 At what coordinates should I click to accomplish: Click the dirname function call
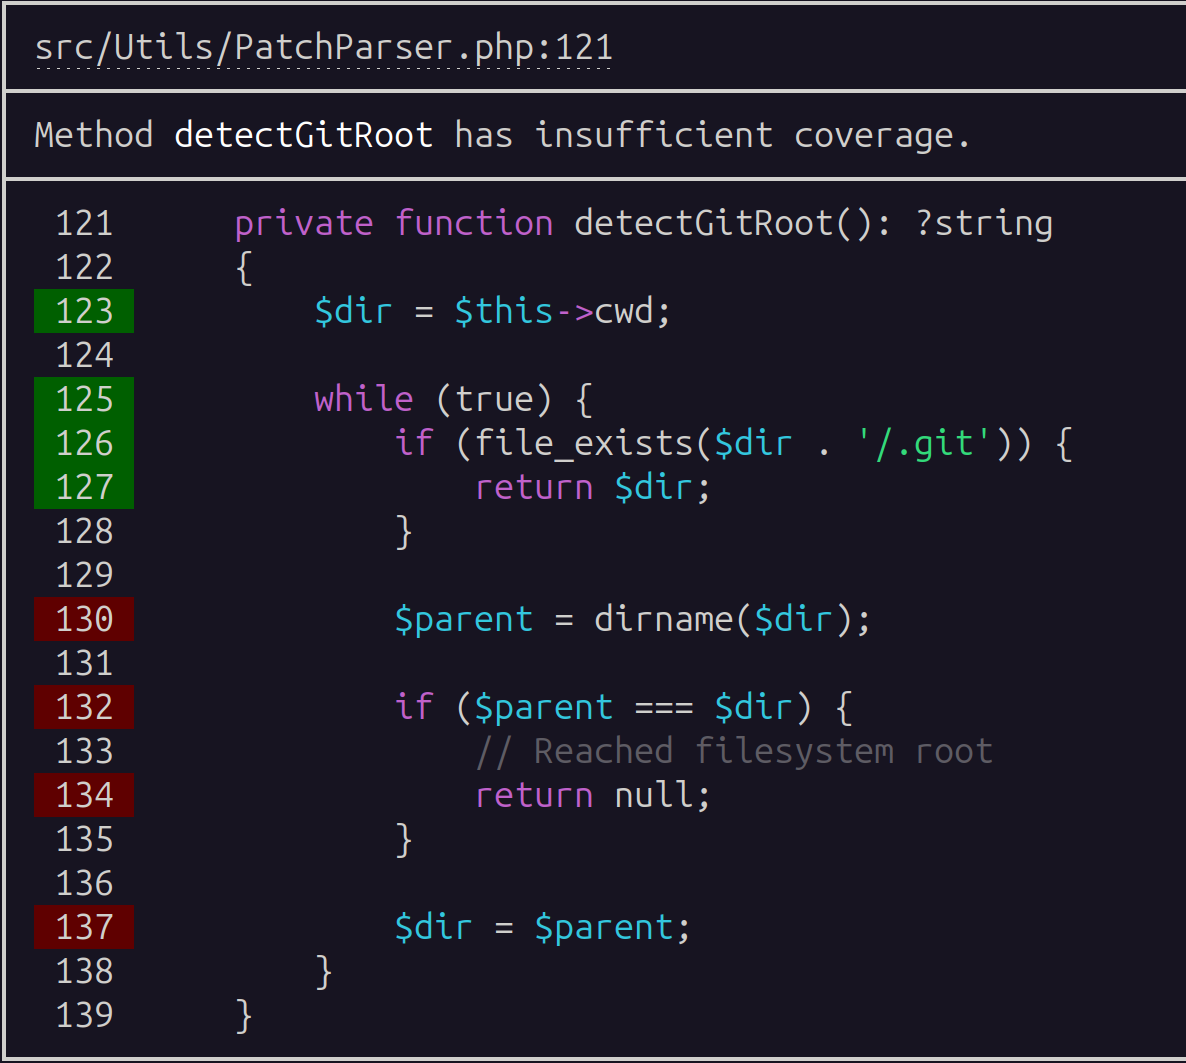click(663, 619)
